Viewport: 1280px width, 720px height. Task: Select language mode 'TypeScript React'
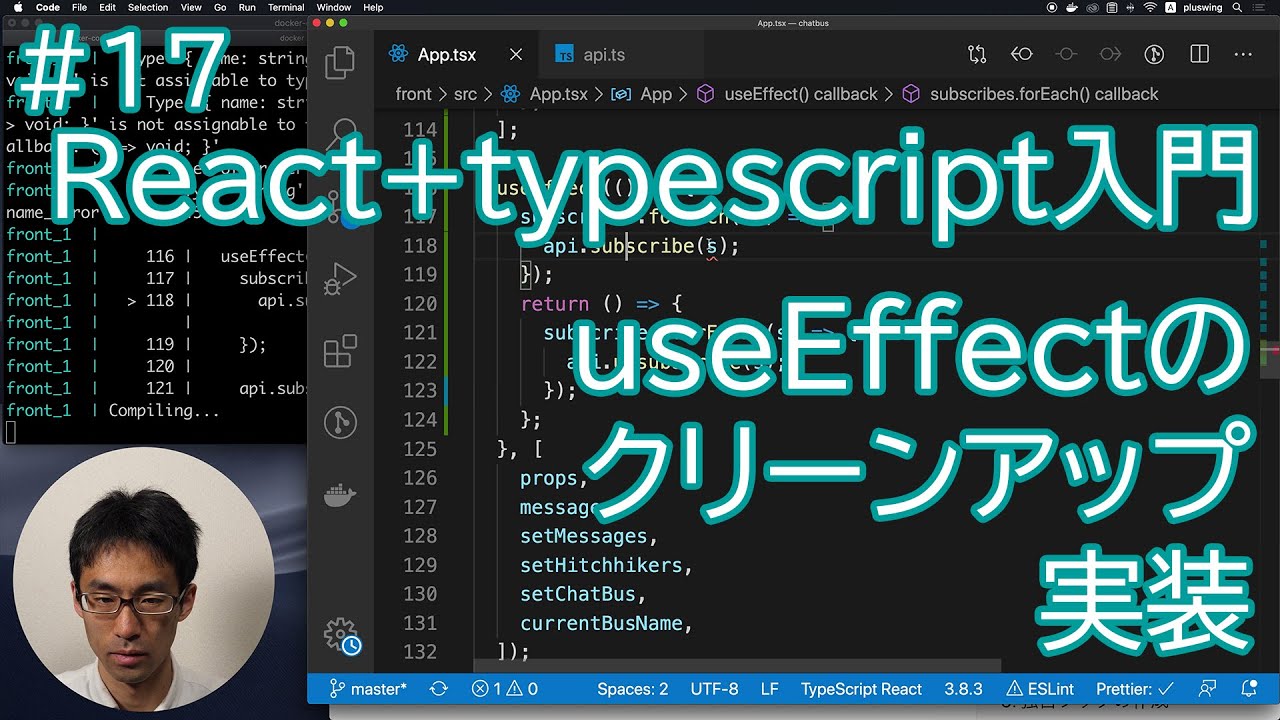coord(861,689)
